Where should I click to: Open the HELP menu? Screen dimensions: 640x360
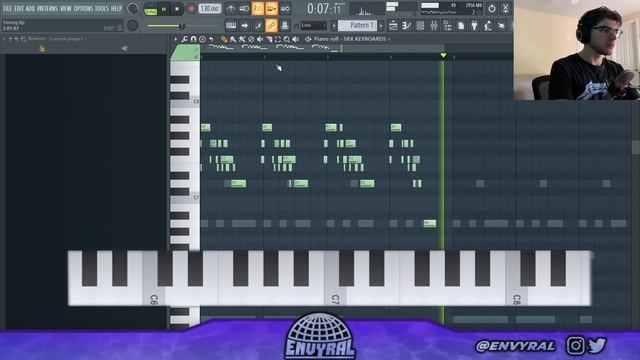point(116,8)
